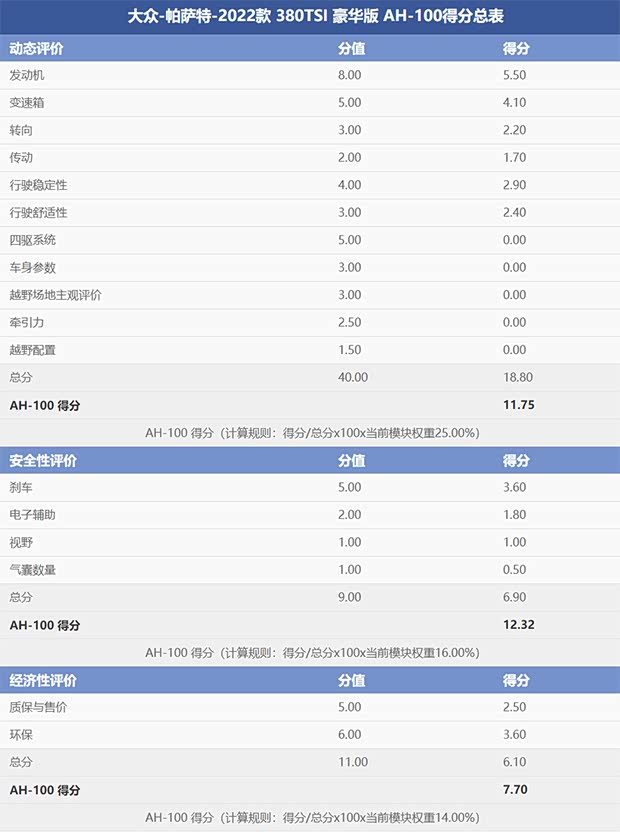Click the 9.00 total value in 安全性评价
The height and width of the screenshot is (832, 620).
coord(349,597)
